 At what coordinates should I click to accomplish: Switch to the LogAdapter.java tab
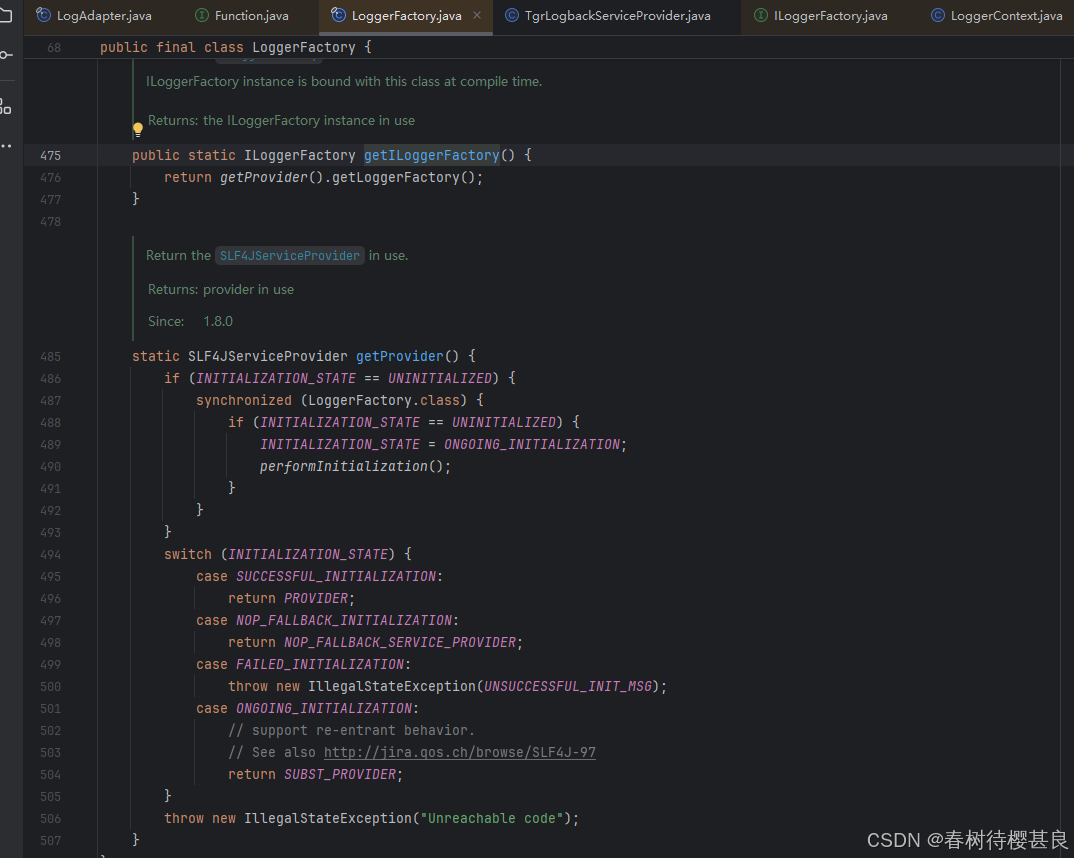pyautogui.click(x=94, y=15)
